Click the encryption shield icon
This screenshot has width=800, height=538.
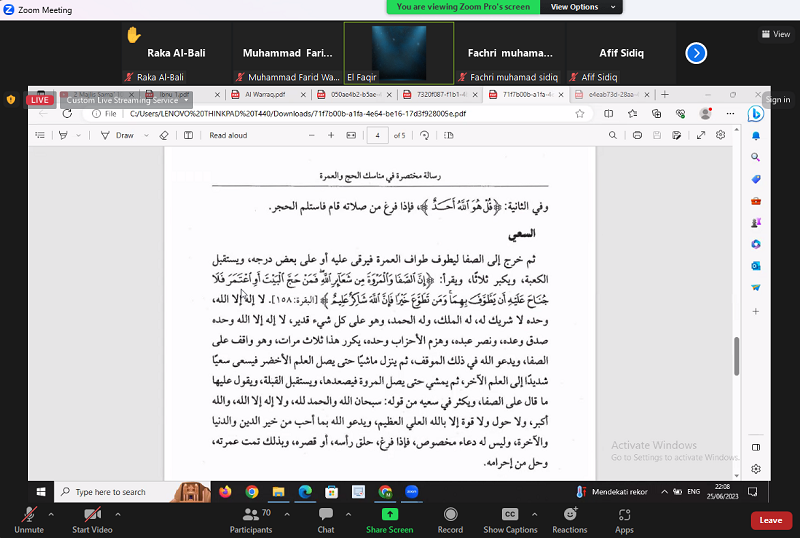[x=11, y=100]
